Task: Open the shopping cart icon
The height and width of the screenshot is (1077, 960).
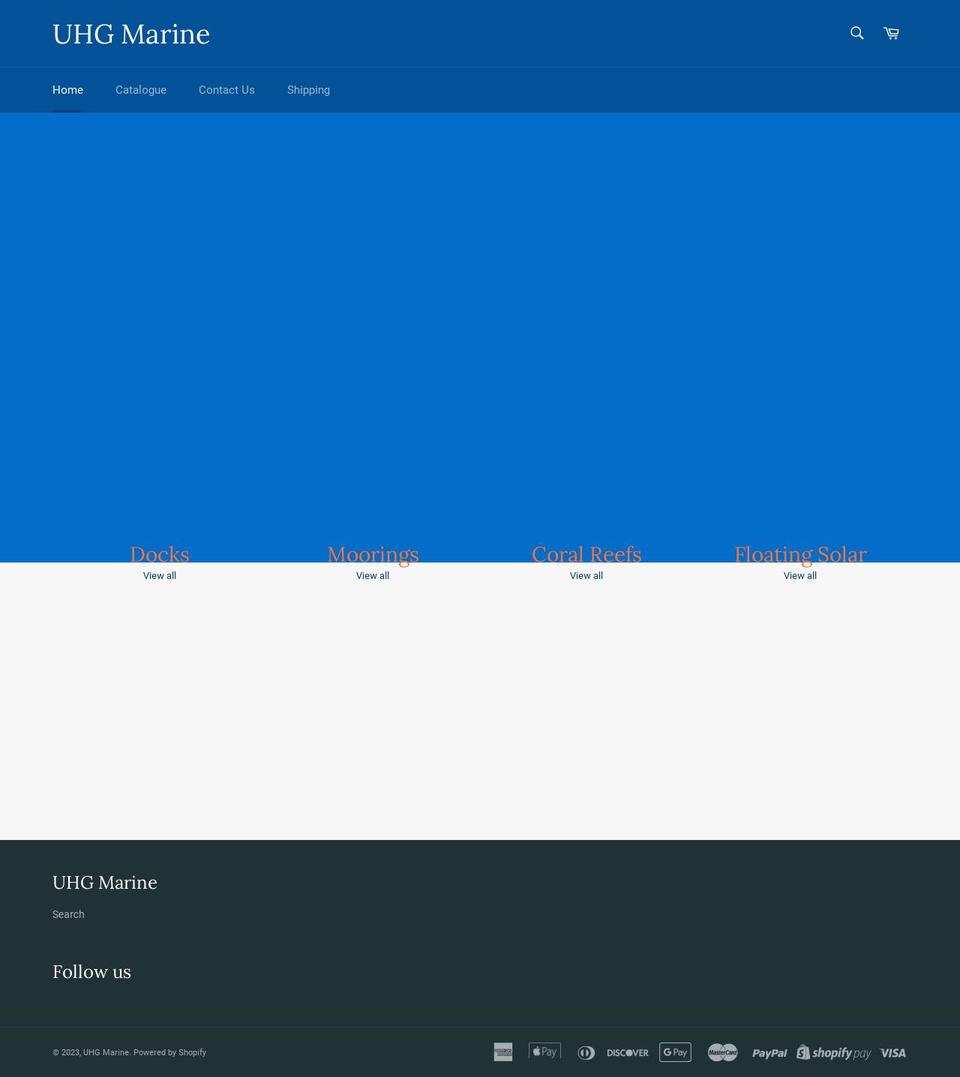Action: (890, 33)
